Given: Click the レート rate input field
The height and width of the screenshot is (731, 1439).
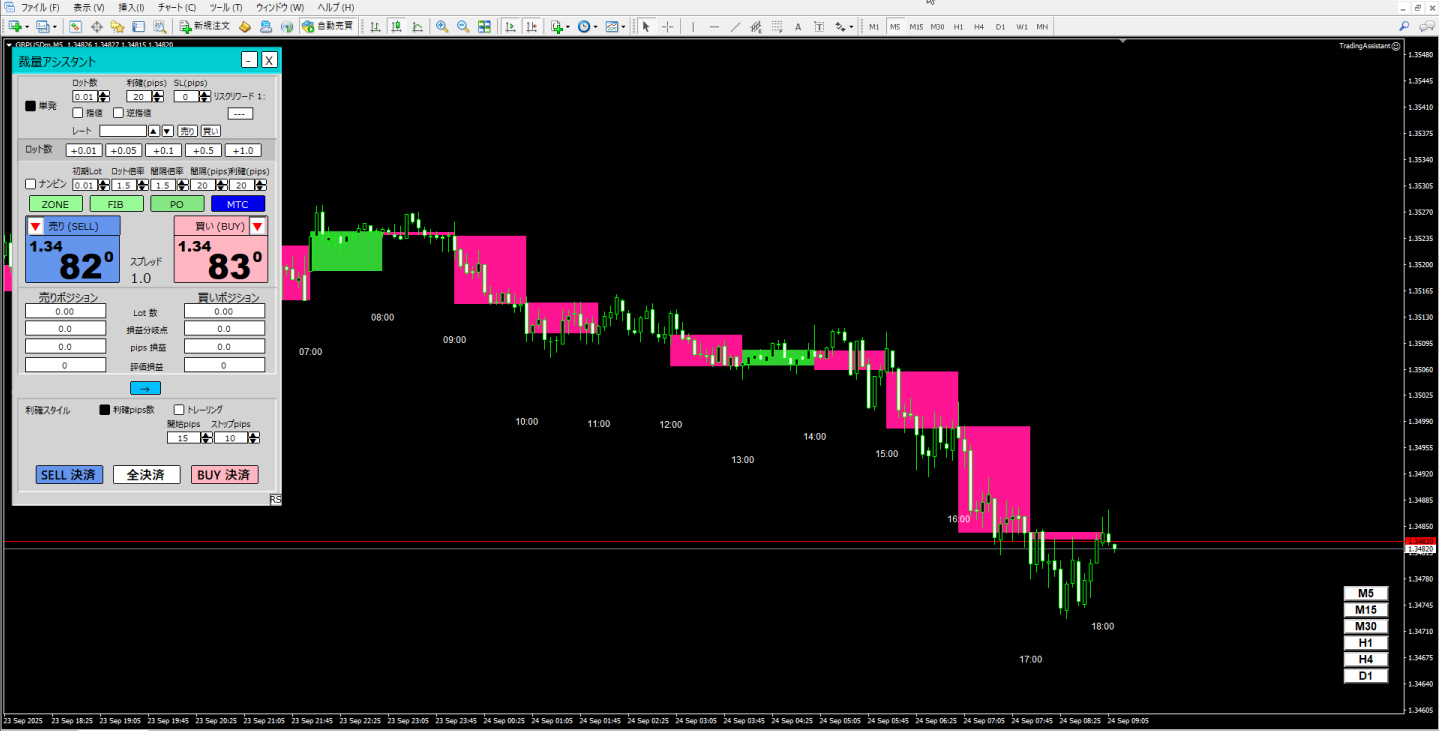Looking at the screenshot, I should pos(122,131).
